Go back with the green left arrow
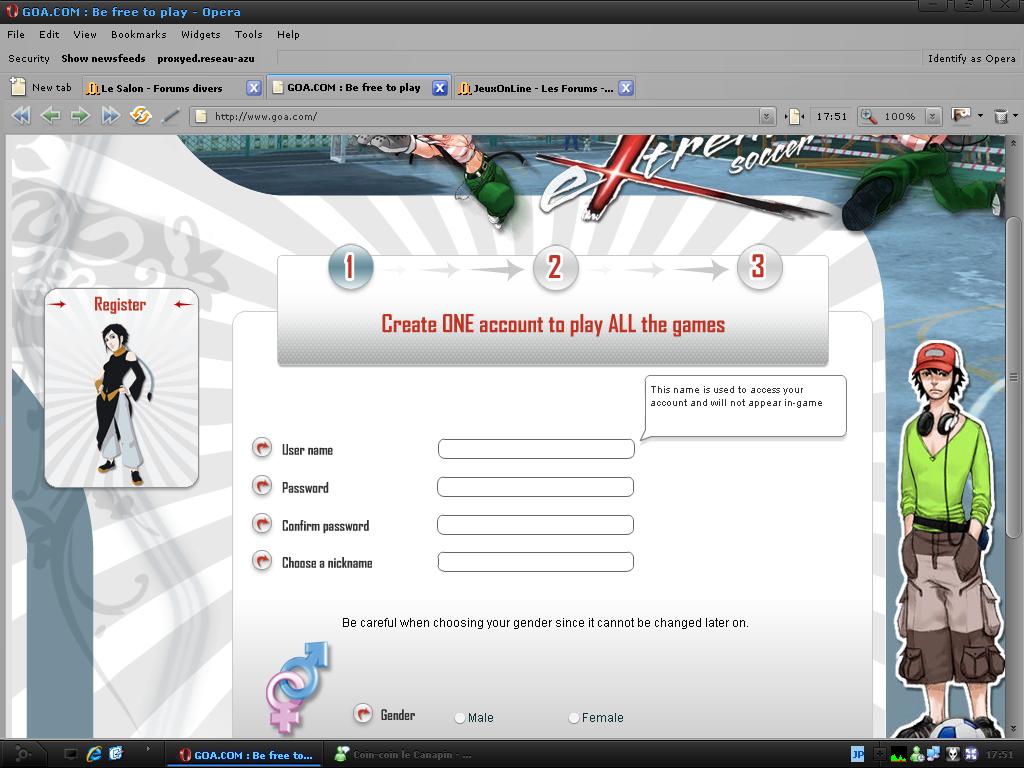 click(50, 116)
